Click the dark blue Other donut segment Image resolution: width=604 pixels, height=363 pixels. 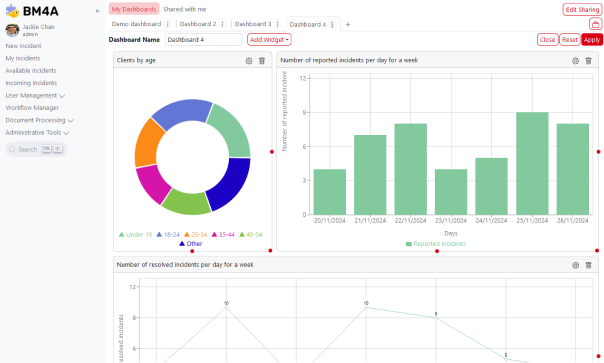231,183
